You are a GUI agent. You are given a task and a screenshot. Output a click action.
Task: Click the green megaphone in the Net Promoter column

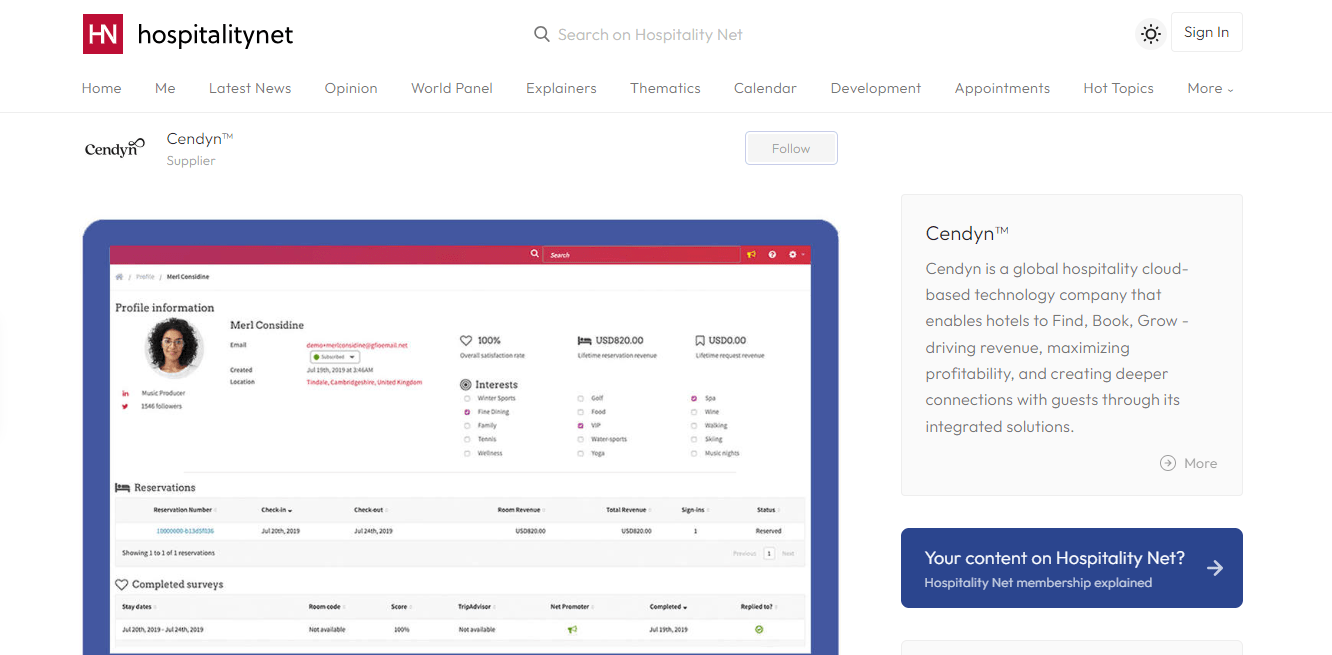point(573,630)
